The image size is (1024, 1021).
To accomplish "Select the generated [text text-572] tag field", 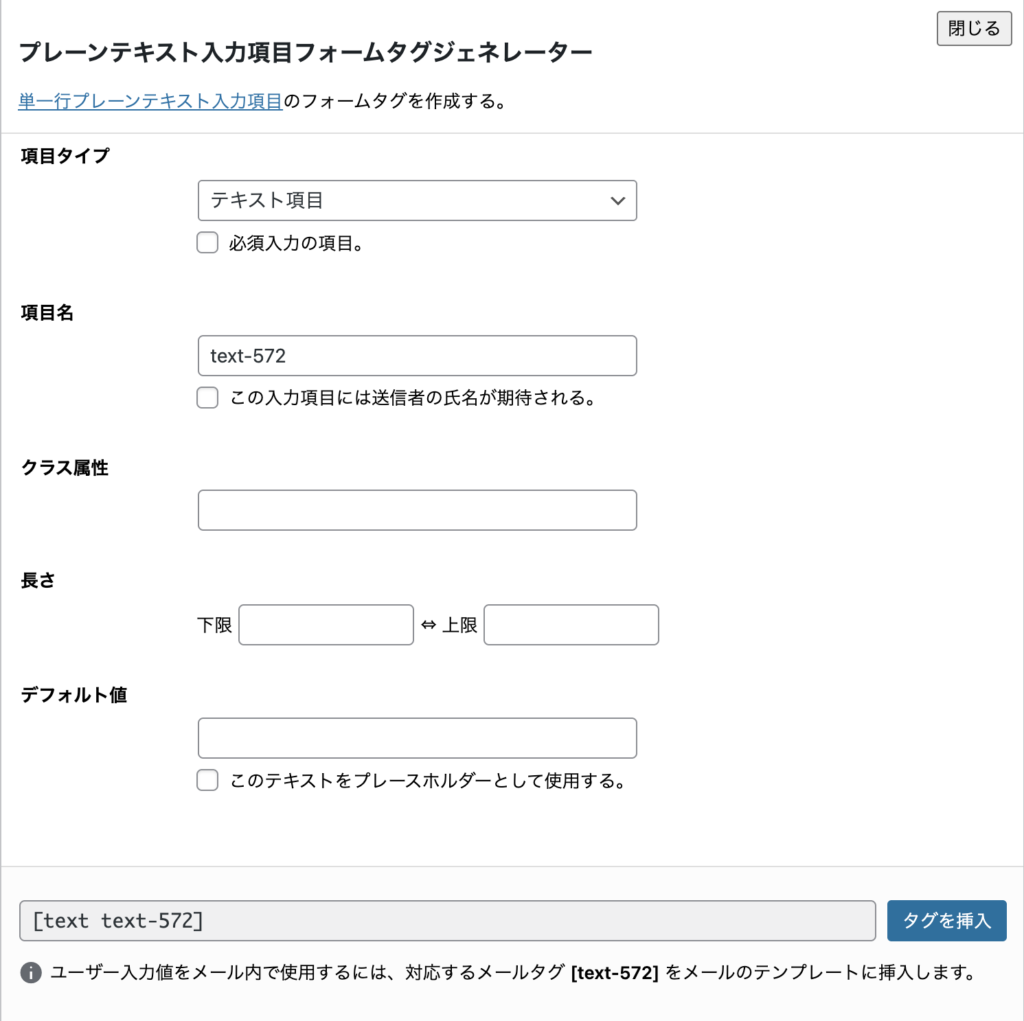I will 447,921.
